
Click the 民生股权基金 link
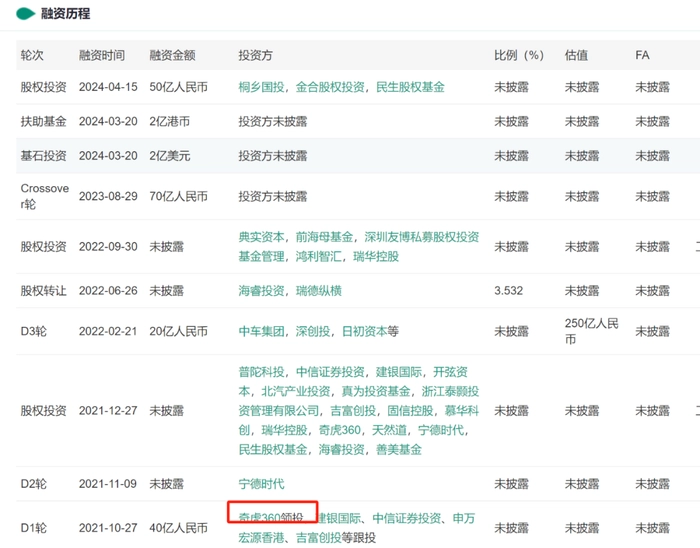(x=410, y=87)
